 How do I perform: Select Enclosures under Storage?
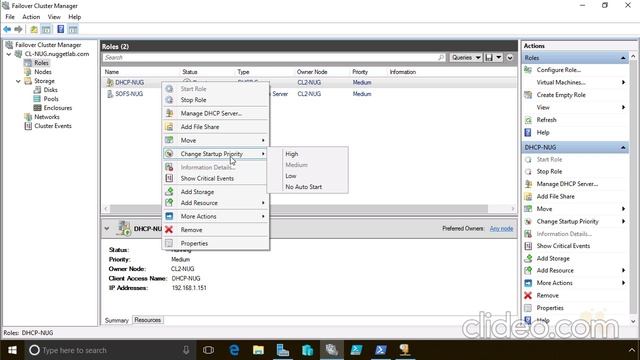click(58, 108)
